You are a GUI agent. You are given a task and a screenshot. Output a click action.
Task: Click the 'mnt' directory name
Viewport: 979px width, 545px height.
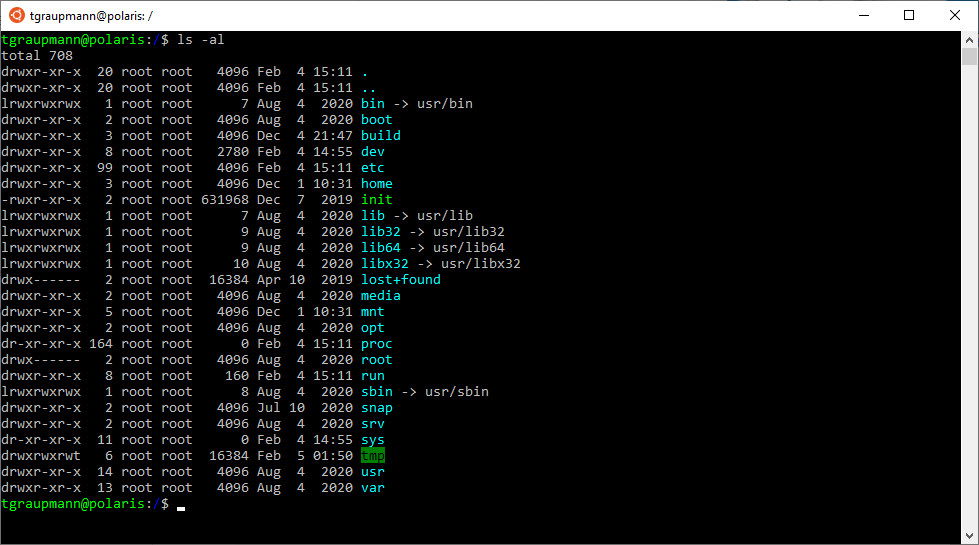tap(373, 312)
